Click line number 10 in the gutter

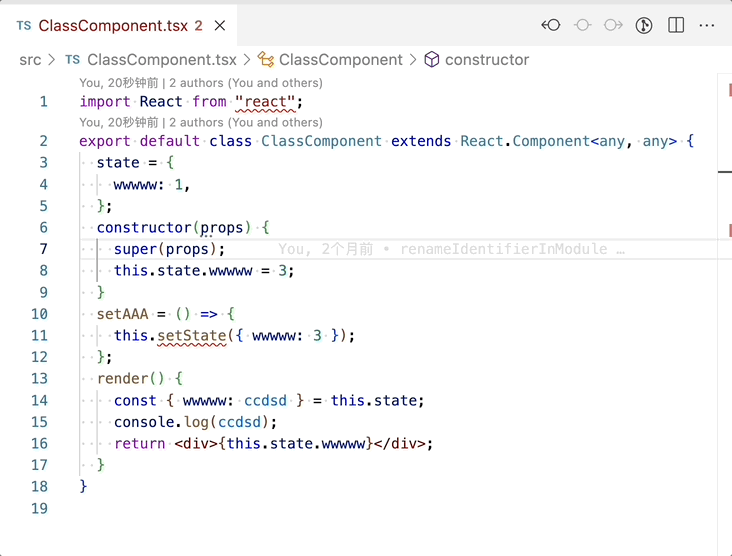[40, 314]
